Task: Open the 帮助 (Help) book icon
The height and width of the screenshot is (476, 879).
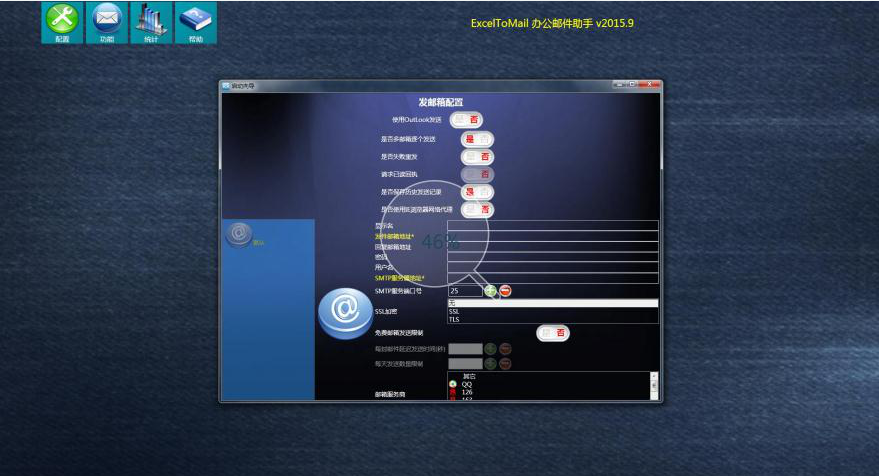Action: pos(196,21)
